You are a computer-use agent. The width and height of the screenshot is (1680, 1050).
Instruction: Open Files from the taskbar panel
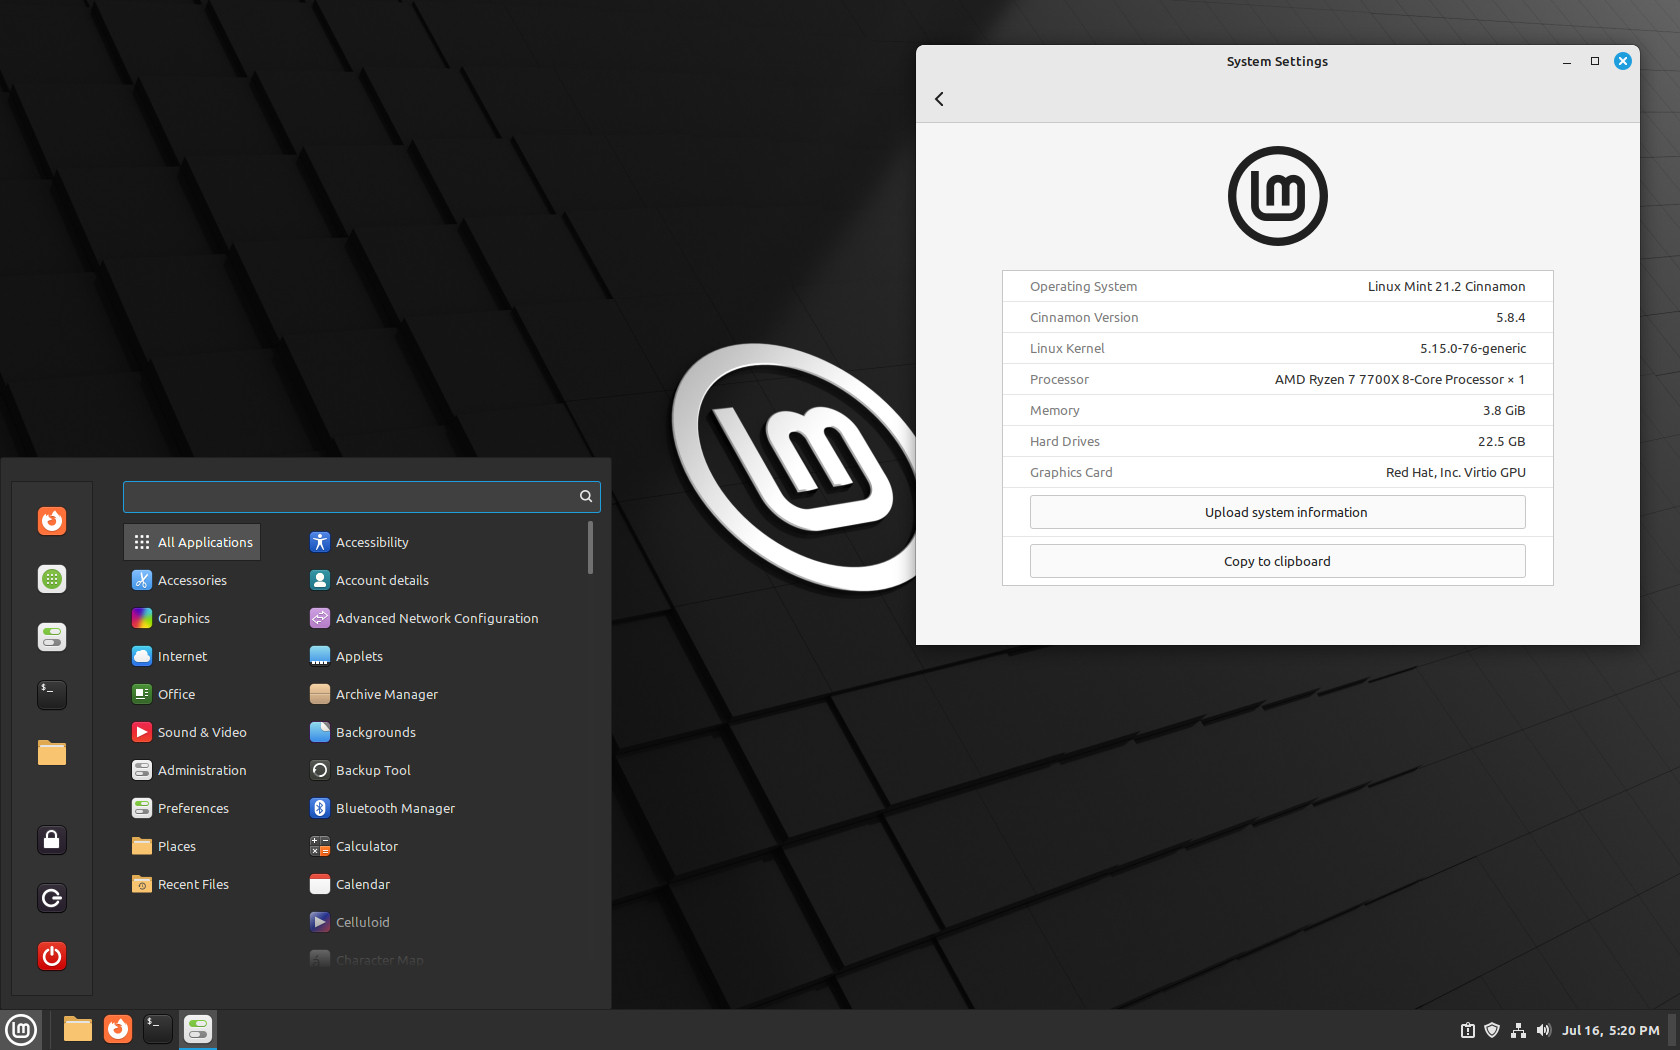point(78,1029)
